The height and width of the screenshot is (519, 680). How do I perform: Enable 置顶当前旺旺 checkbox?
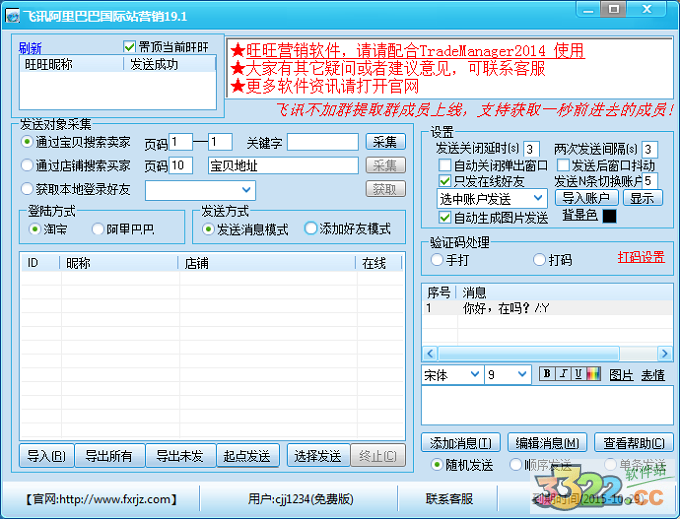[x=129, y=47]
